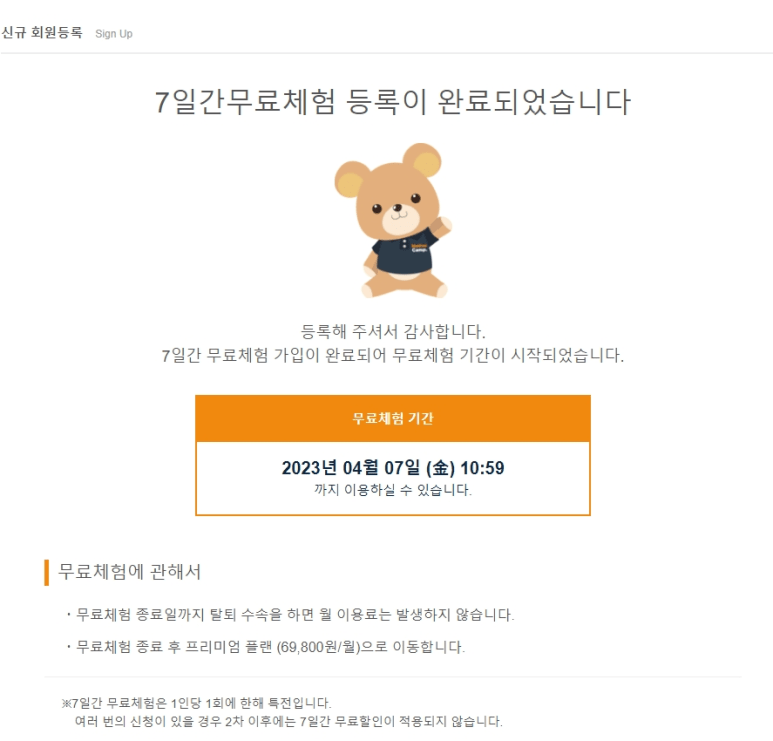Click the '등록해 주셔서 감사합니다.' thank-you line
This screenshot has height=741, width=773.
click(x=393, y=331)
